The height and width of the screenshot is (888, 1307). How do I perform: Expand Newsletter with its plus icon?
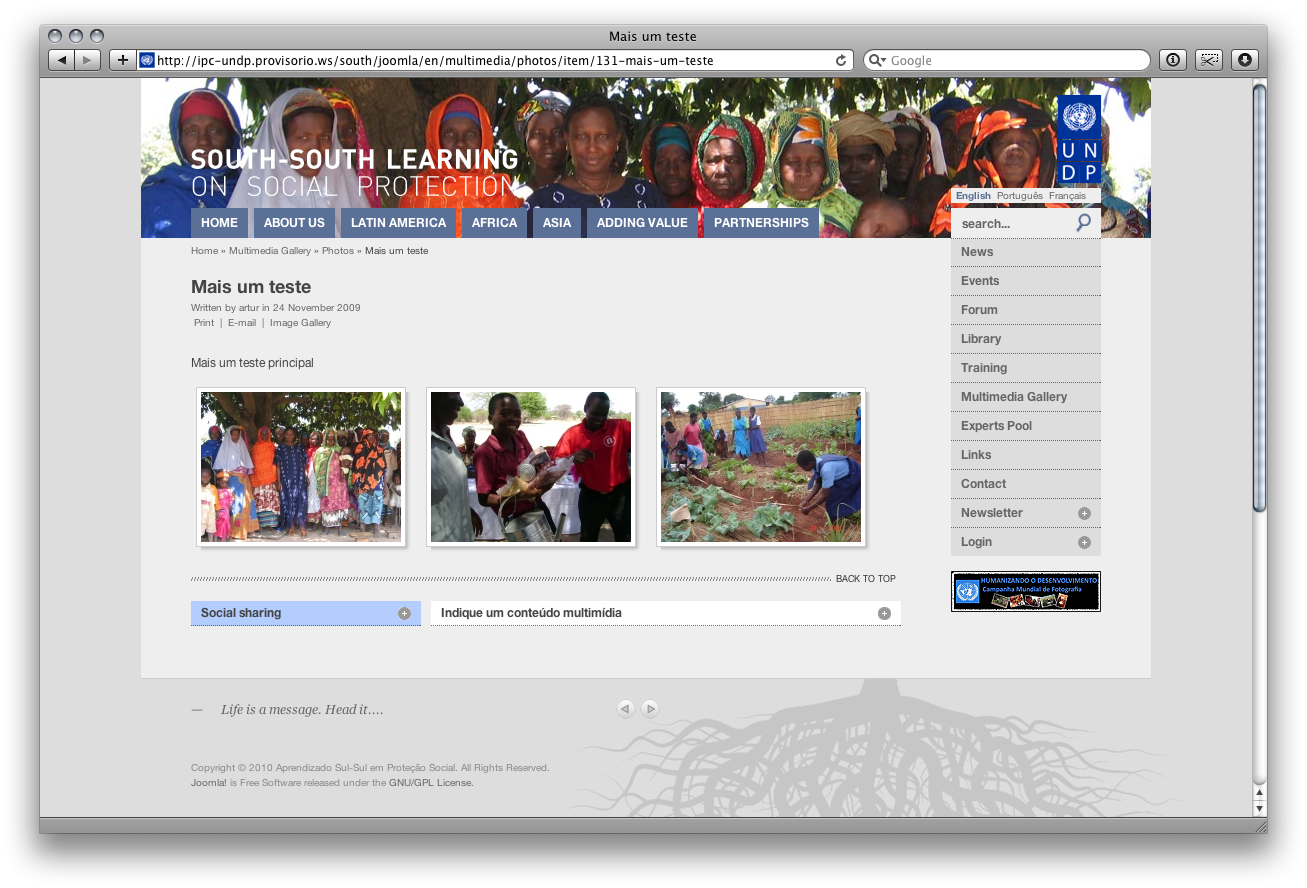[x=1084, y=513]
